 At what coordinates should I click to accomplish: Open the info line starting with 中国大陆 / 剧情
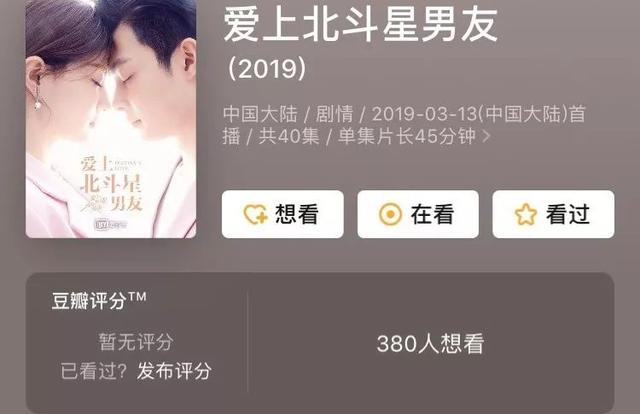point(404,125)
